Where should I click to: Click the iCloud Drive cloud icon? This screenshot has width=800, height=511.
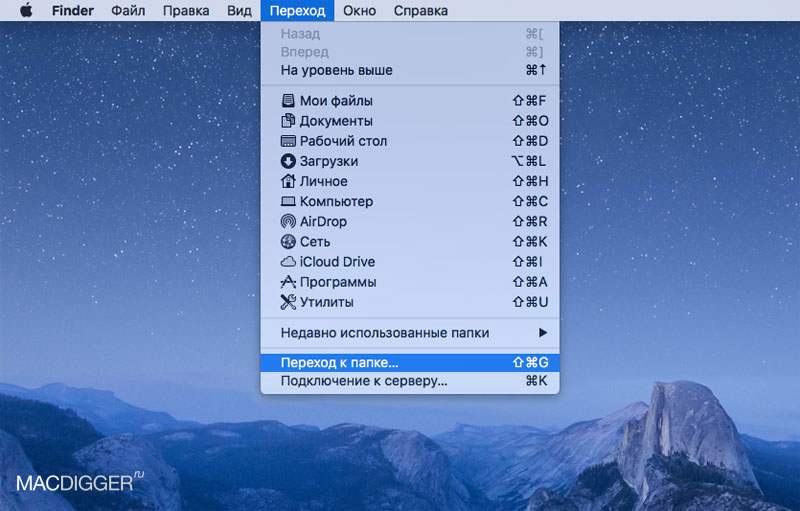click(x=288, y=262)
